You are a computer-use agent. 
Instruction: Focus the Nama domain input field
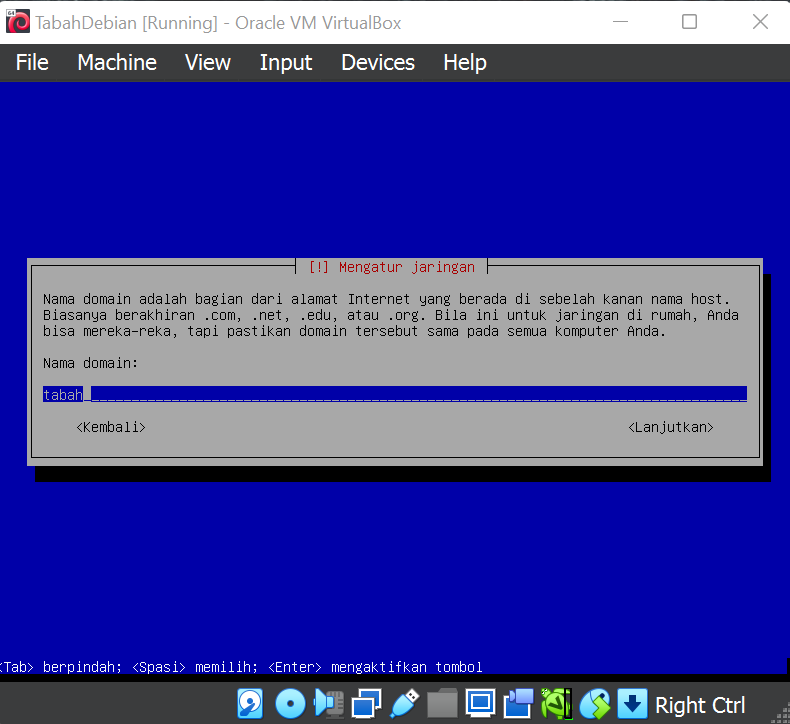point(395,394)
